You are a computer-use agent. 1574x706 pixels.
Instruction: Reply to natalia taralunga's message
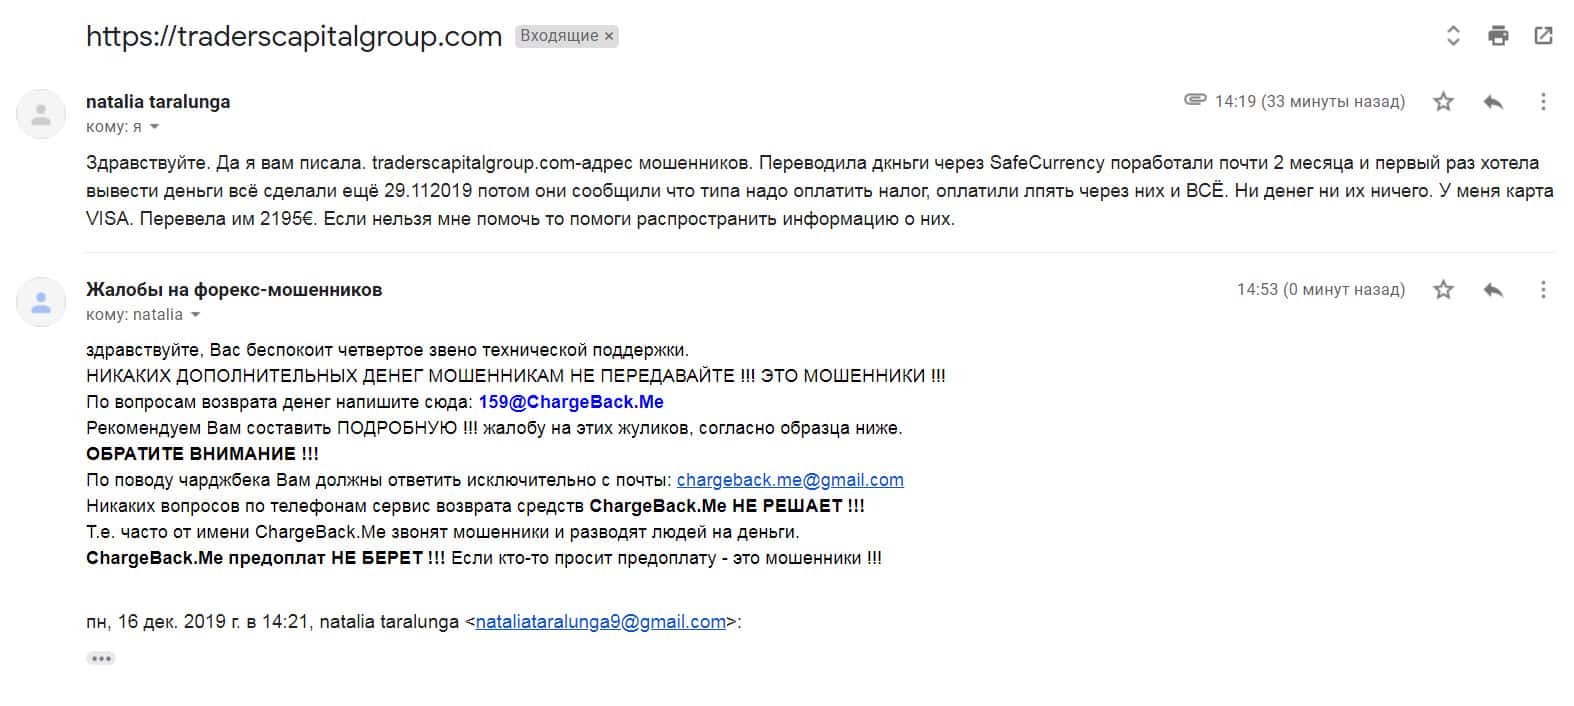[x=1493, y=102]
